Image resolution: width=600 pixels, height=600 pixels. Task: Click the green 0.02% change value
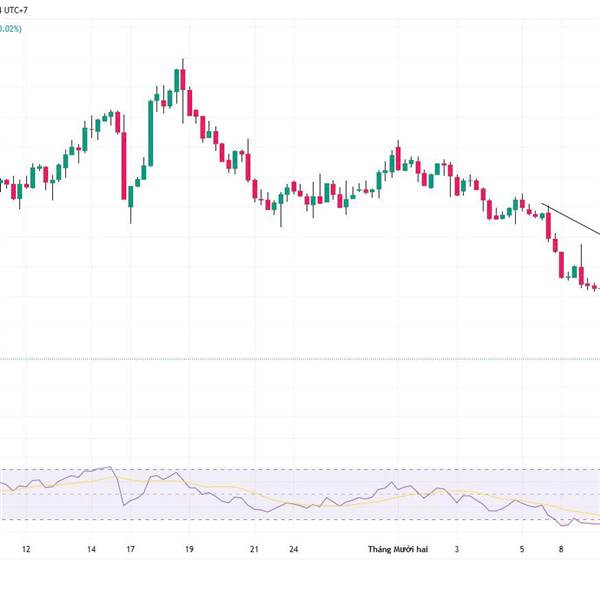tap(10, 29)
